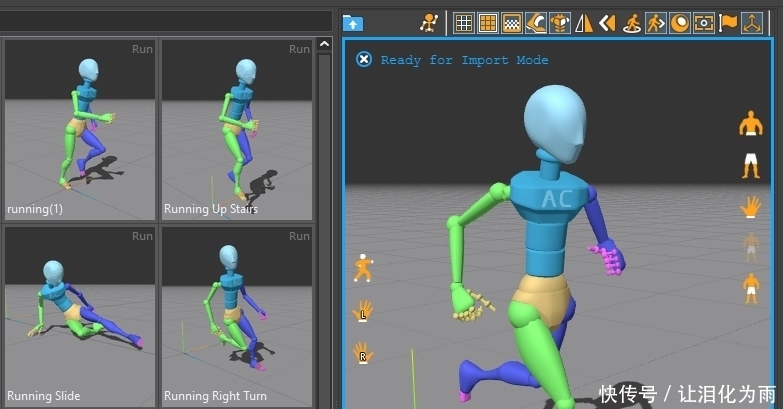Toggle the checkered floor icon

coord(512,23)
